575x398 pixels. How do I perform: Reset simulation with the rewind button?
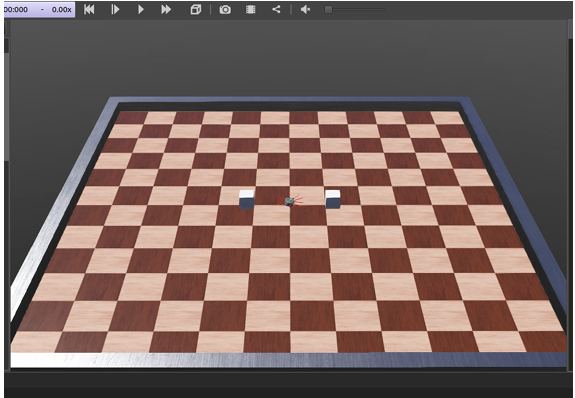89,10
